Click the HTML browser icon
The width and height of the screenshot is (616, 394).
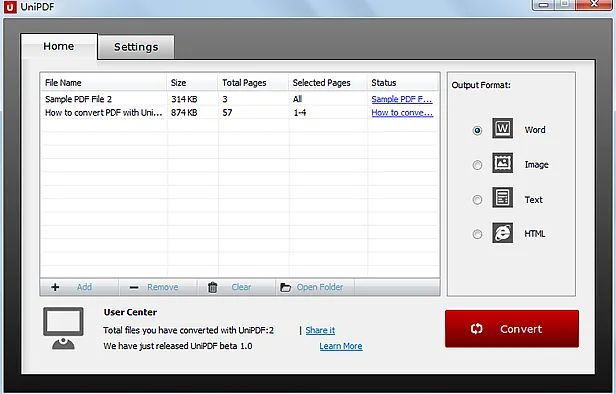[502, 233]
